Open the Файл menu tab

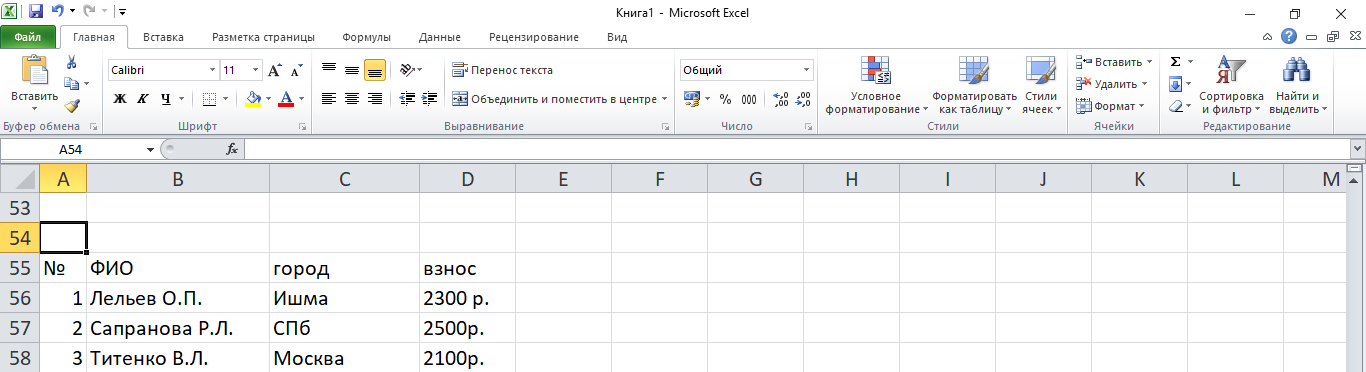[x=27, y=37]
